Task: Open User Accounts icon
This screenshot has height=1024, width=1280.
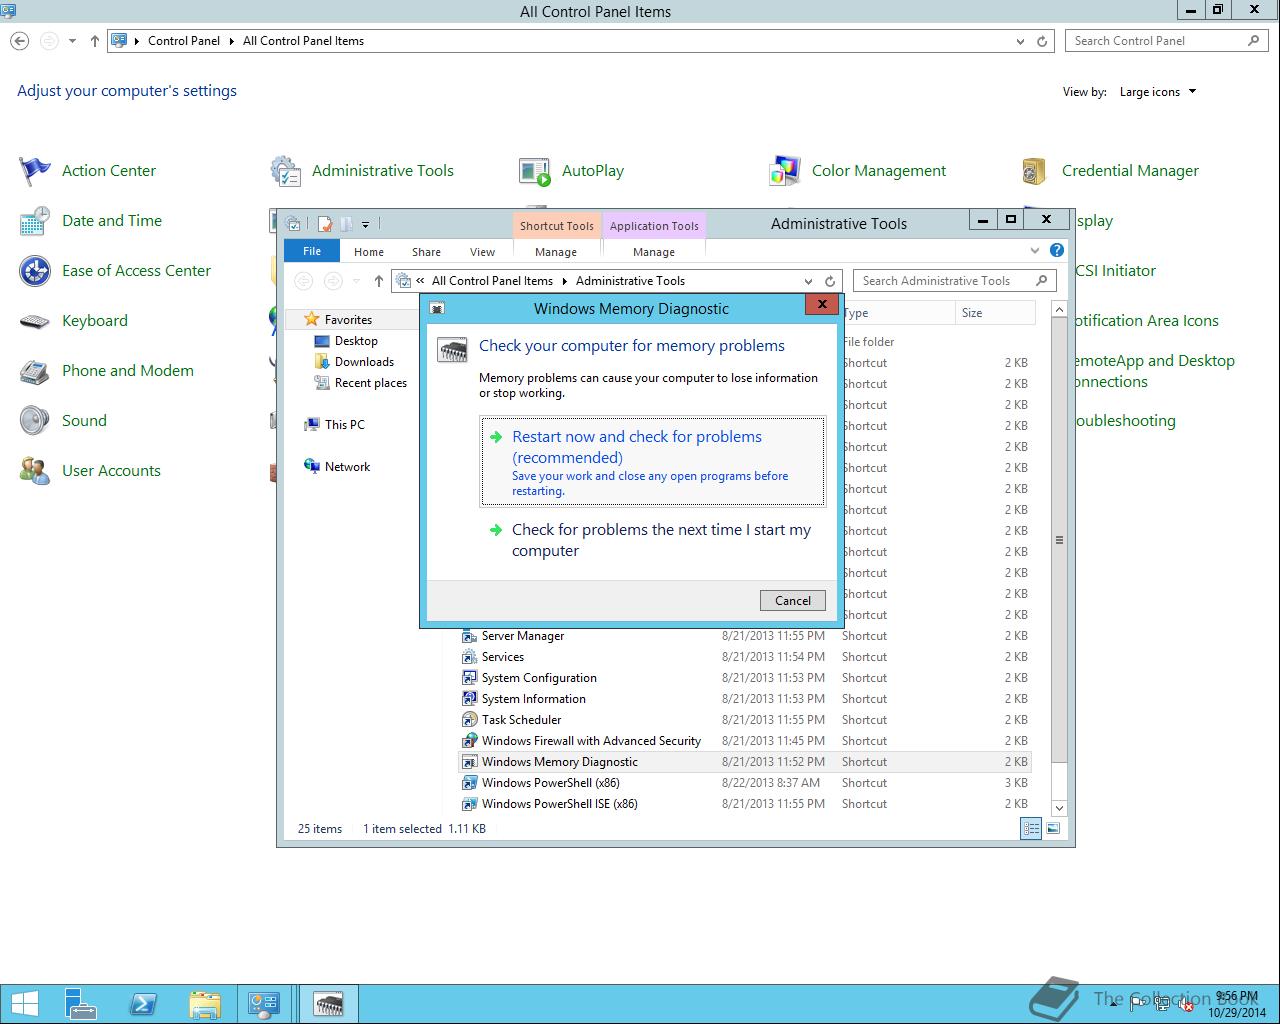Action: click(x=35, y=471)
